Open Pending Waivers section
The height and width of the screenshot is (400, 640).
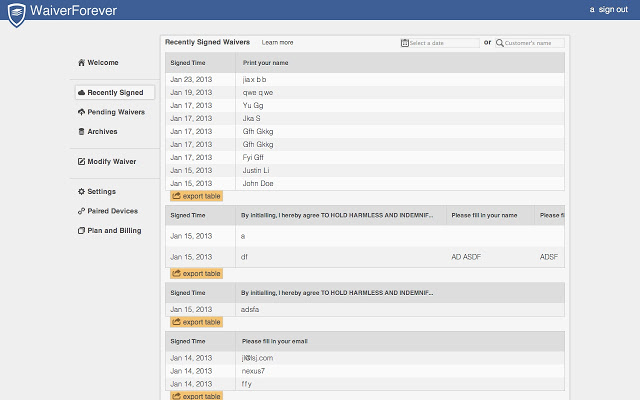[115, 112]
